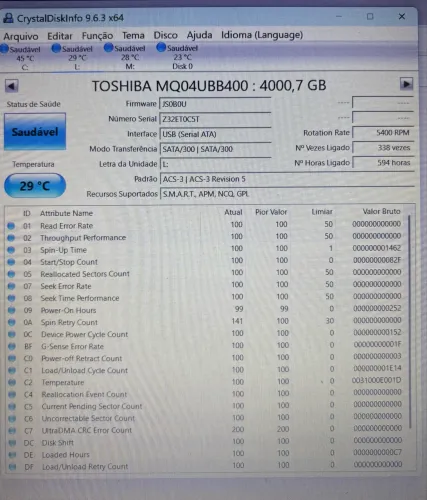Click the Firmware field JS0B0U

pos(215,104)
